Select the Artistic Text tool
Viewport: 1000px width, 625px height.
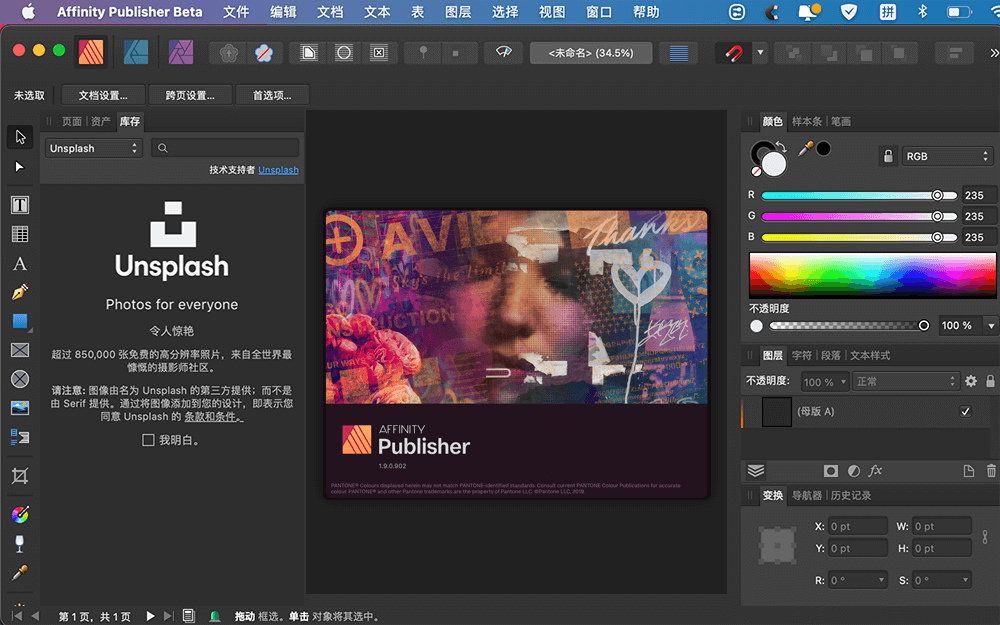[20, 263]
